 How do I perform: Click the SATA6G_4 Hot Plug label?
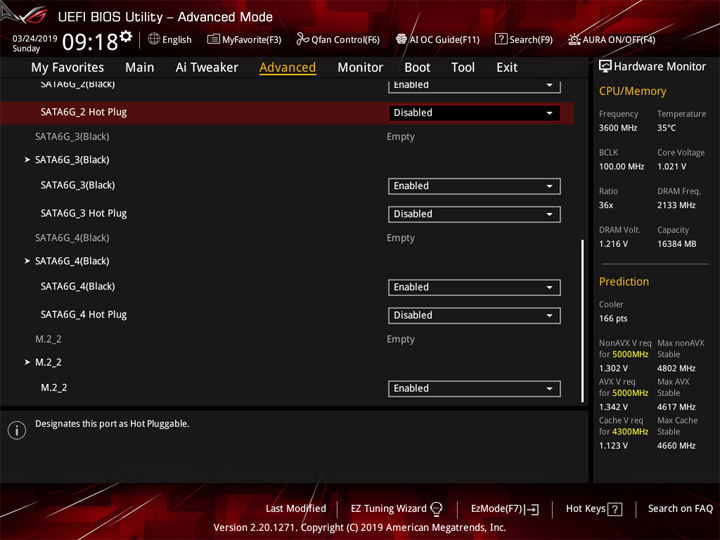tap(84, 315)
